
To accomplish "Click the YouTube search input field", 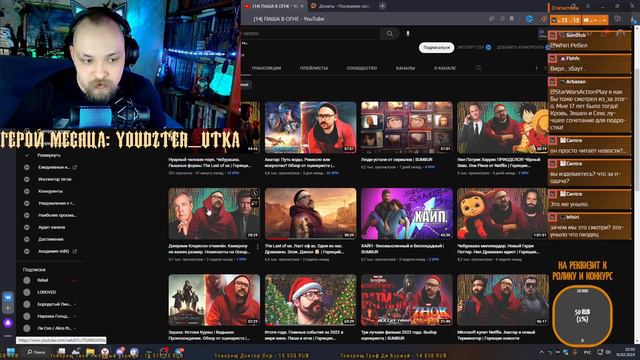I will coord(310,33).
